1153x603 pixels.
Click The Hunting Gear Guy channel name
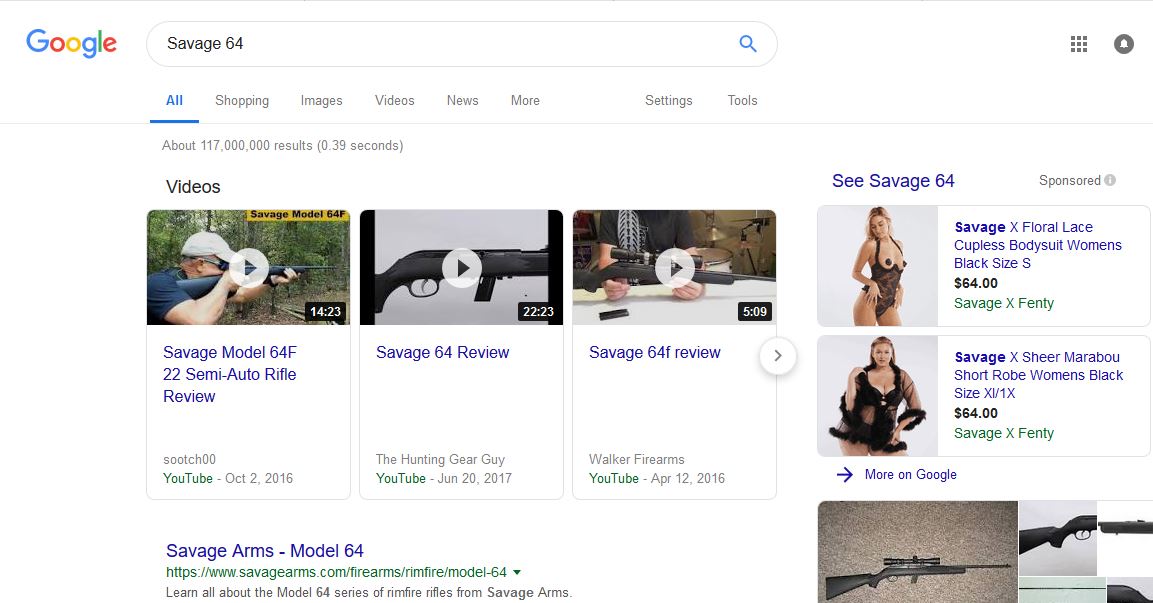[x=440, y=460]
